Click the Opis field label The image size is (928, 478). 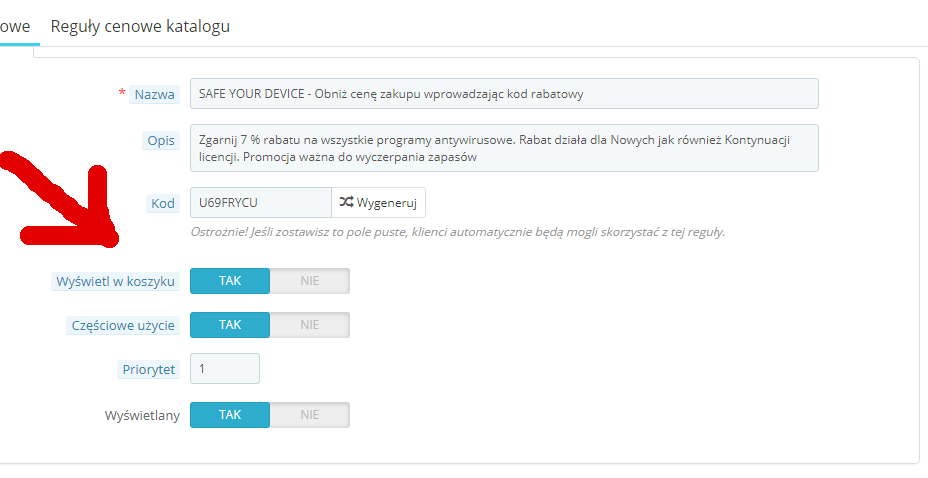tap(161, 141)
